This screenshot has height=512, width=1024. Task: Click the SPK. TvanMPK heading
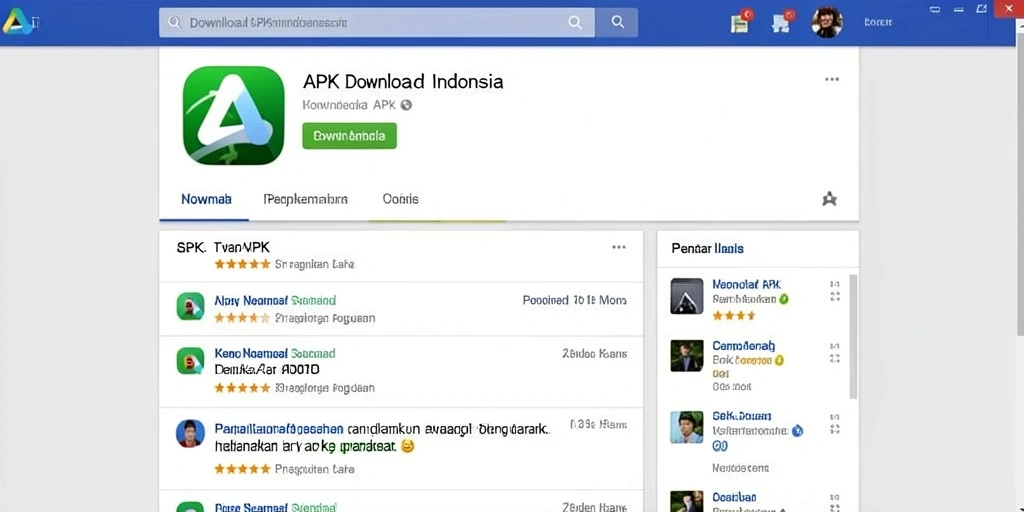(223, 248)
